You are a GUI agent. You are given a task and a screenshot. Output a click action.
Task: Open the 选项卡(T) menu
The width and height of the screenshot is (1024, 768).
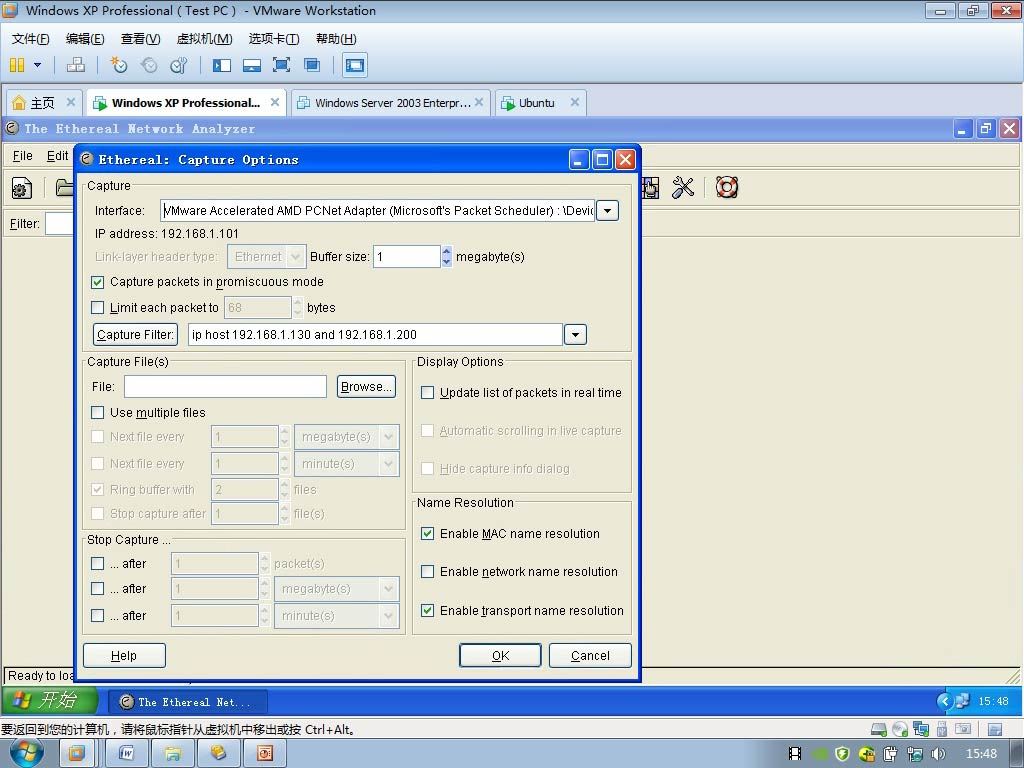coord(274,39)
